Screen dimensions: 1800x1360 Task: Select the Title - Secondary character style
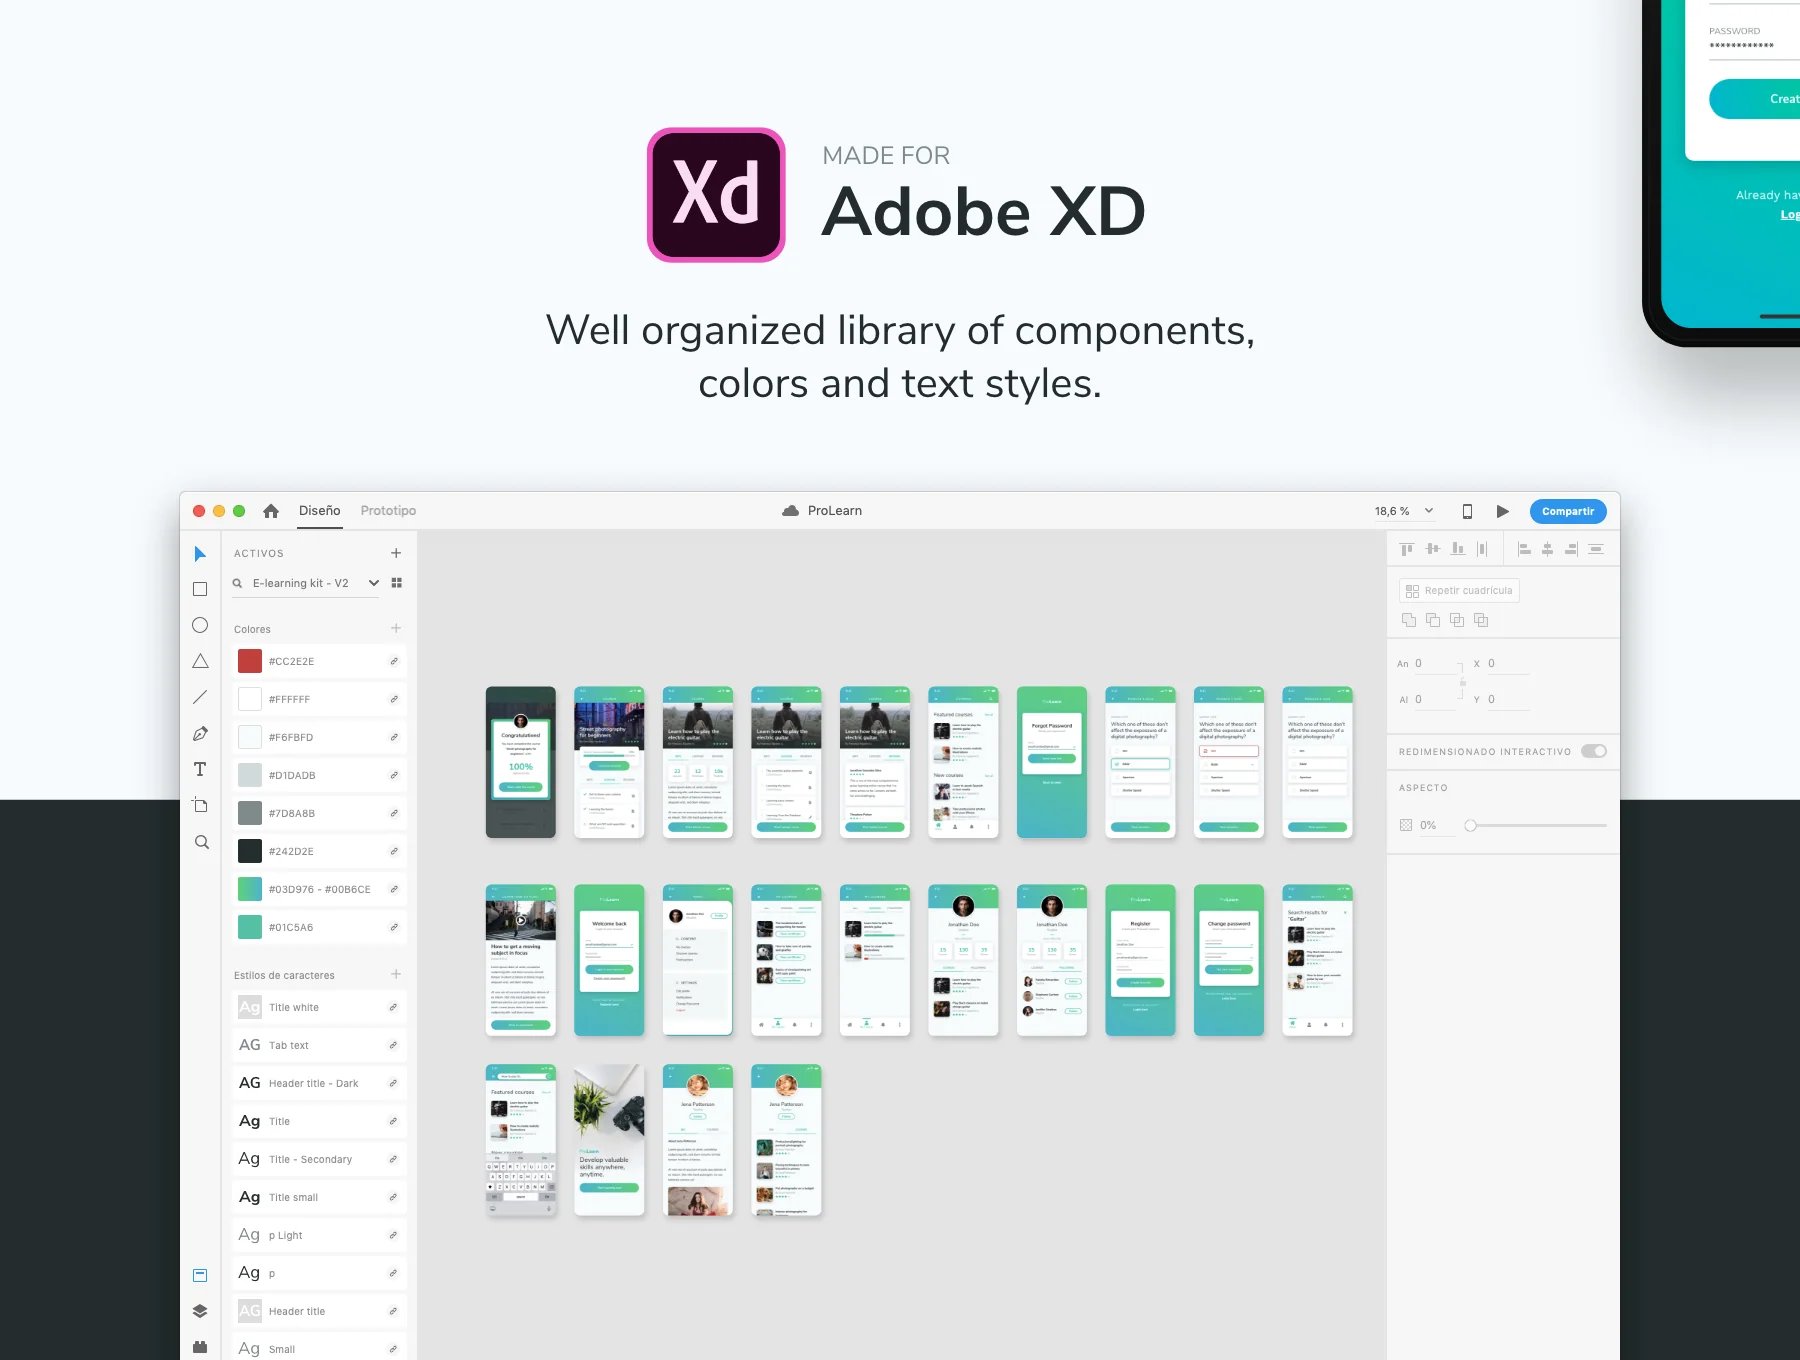(320, 1159)
